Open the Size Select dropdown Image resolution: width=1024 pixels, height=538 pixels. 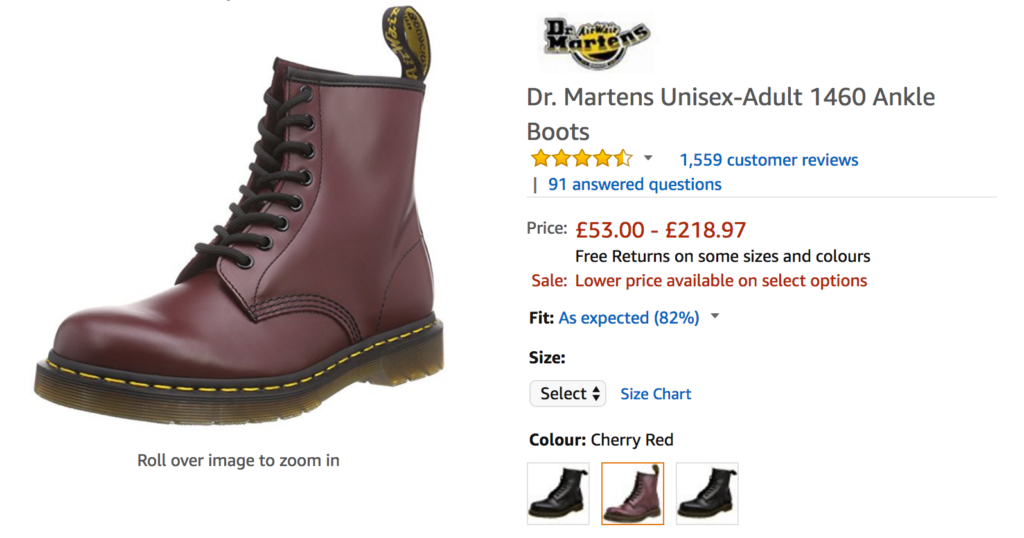(x=567, y=394)
